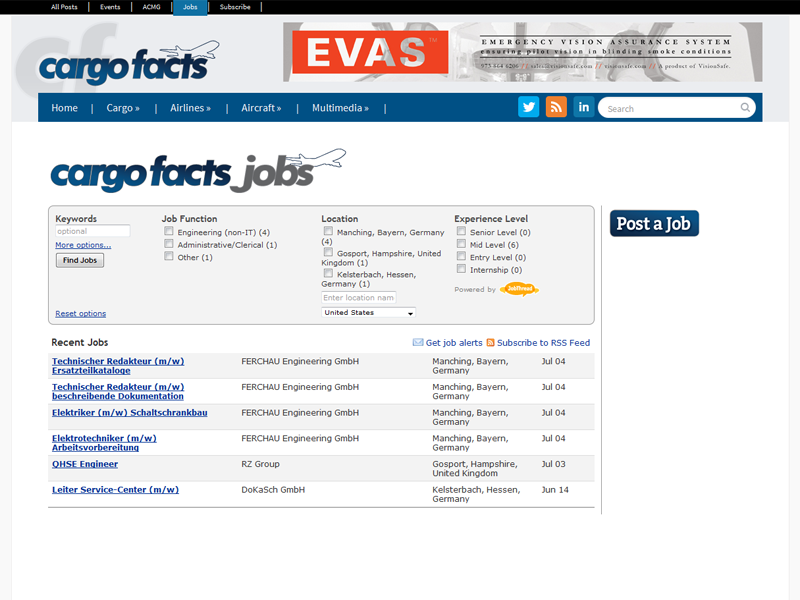
Task: Tick the Manching, Bayern, Germany checkbox
Action: (x=328, y=231)
